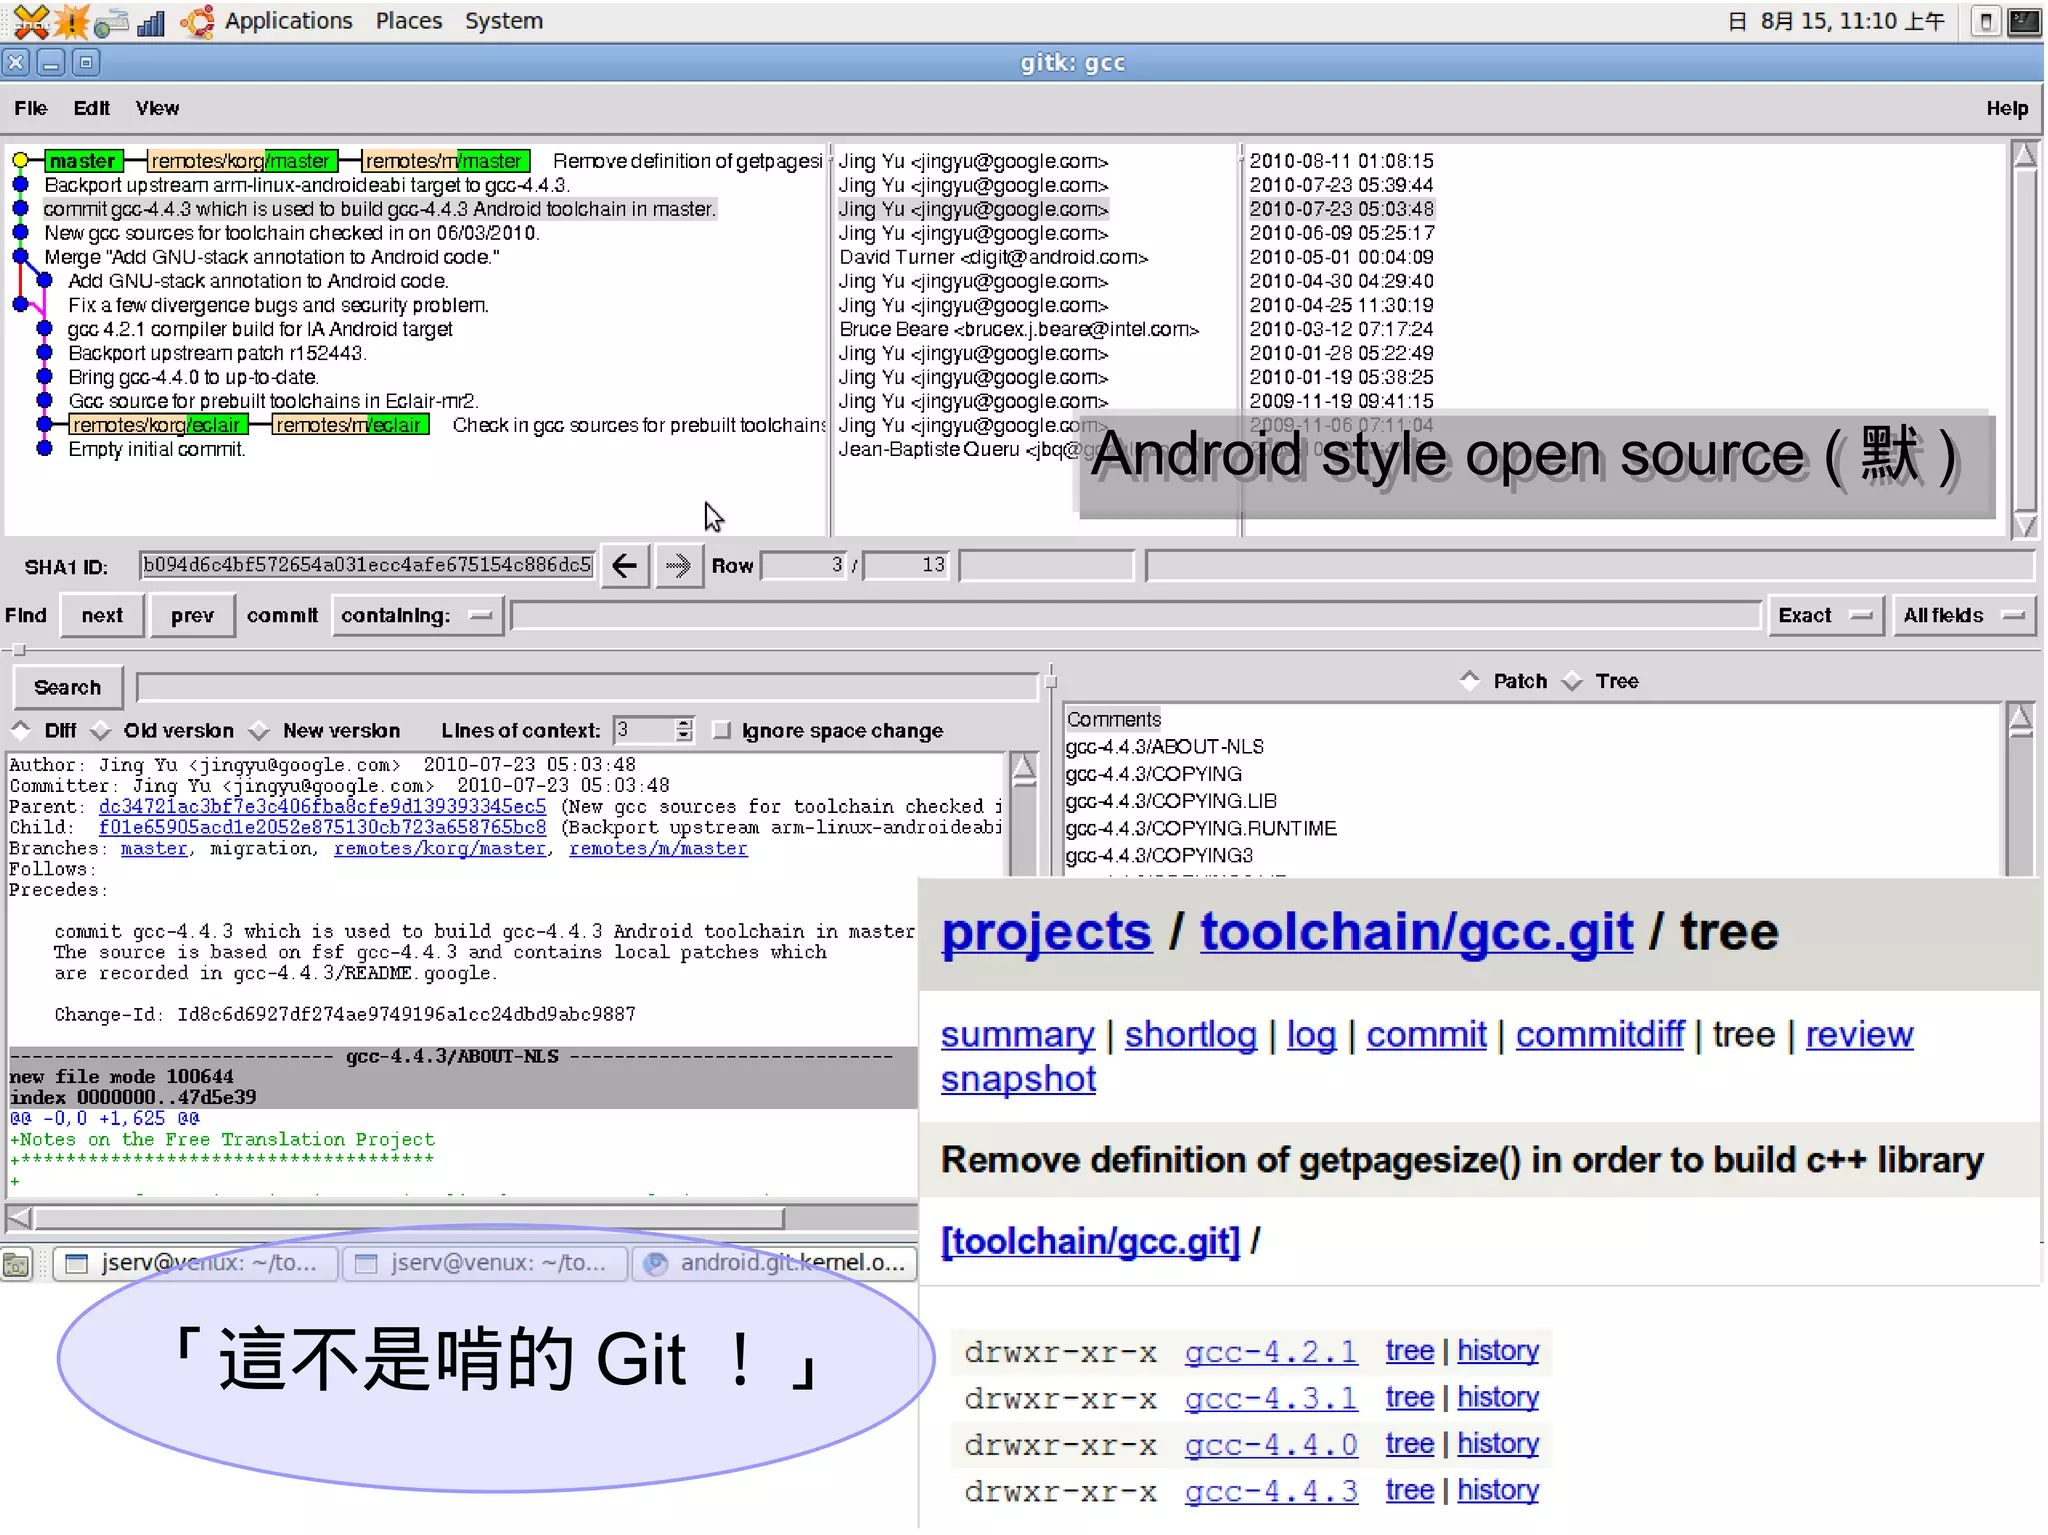Click the show desktop taskbar icon

tap(16, 1265)
